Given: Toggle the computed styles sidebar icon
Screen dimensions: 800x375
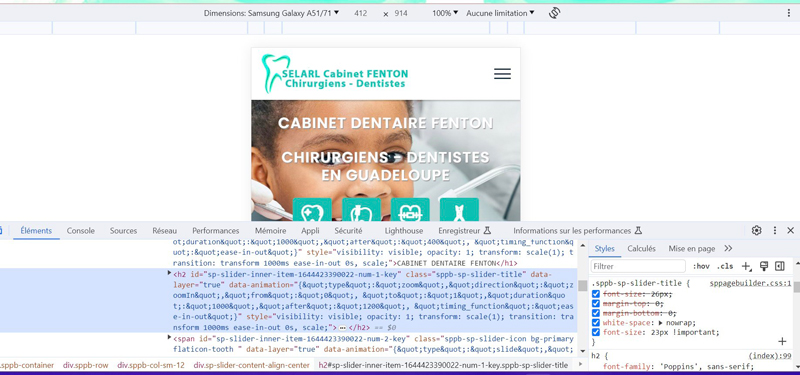Looking at the screenshot, I should 780,266.
